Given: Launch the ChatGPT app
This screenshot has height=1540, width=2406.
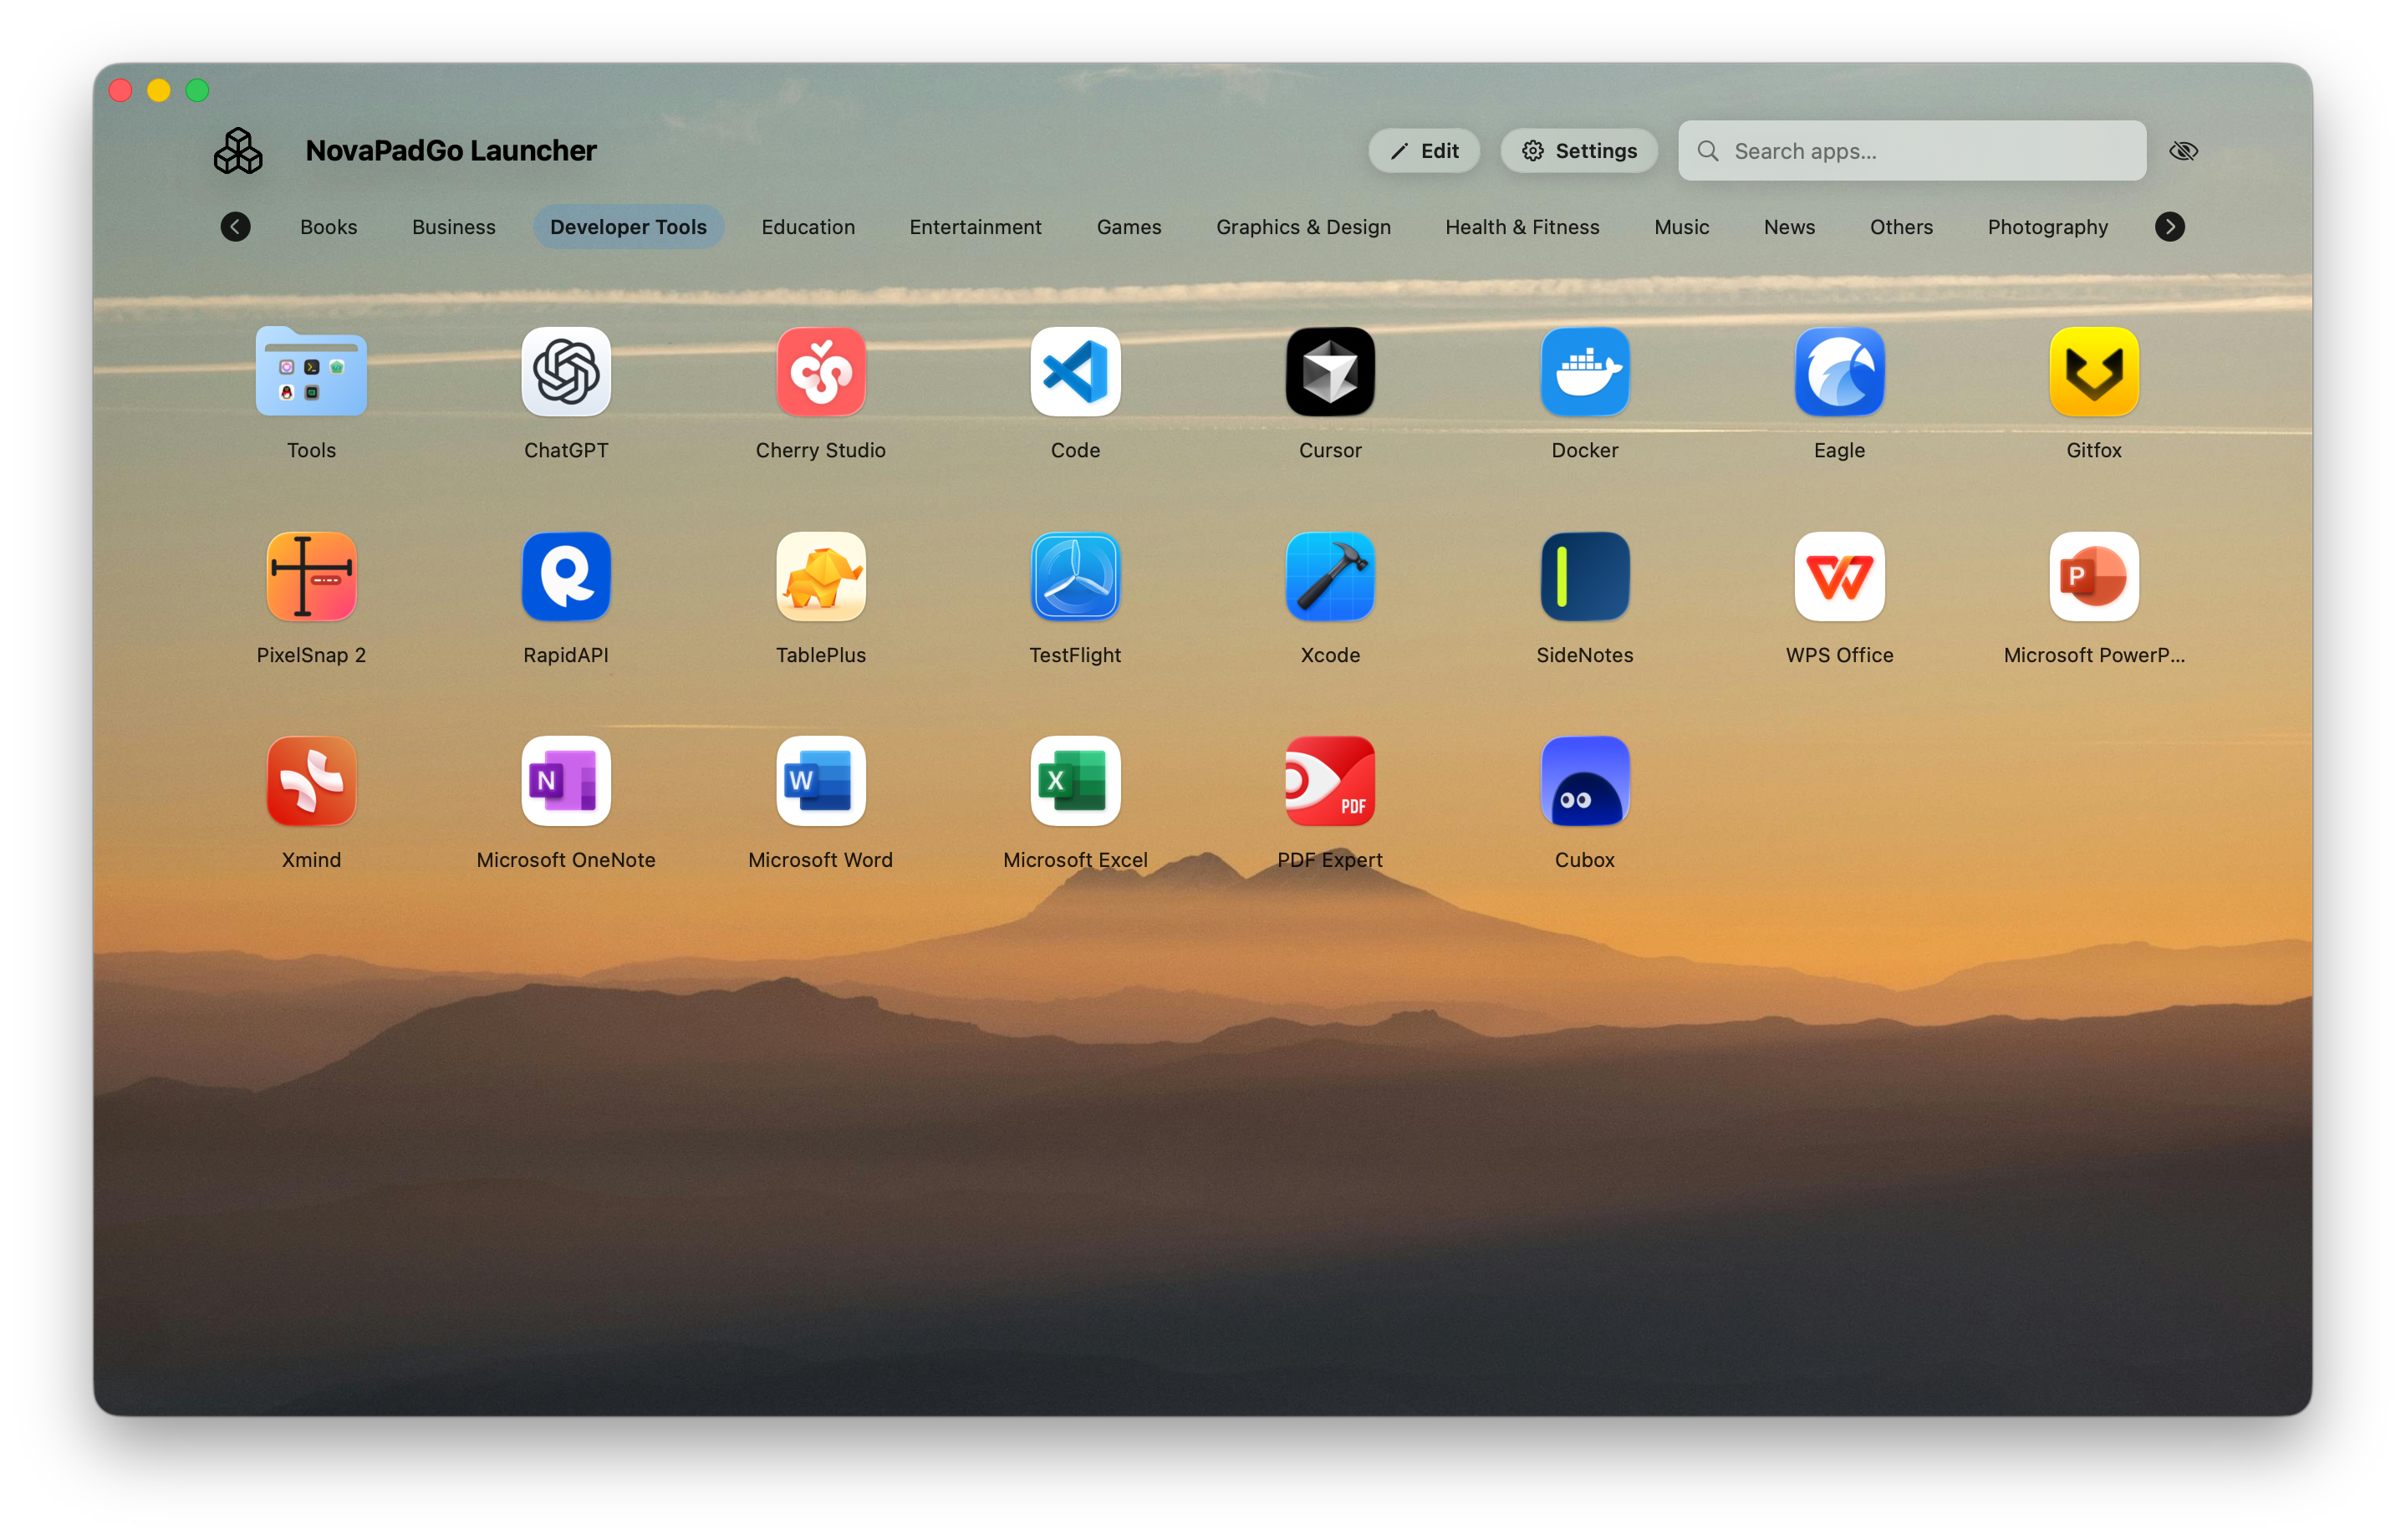Looking at the screenshot, I should (x=566, y=372).
